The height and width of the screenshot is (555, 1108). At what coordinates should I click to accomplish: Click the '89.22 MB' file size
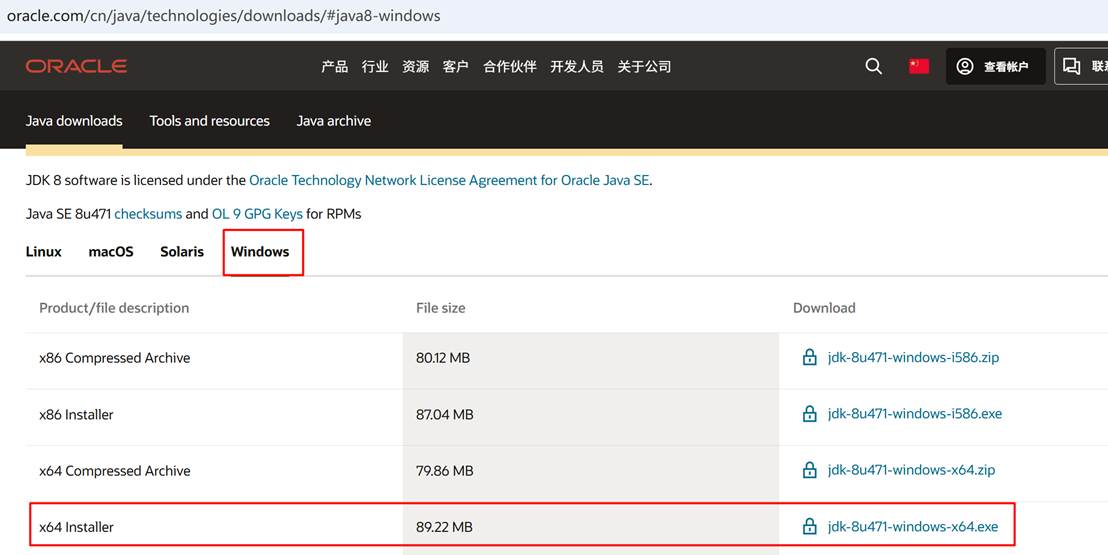pyautogui.click(x=444, y=527)
